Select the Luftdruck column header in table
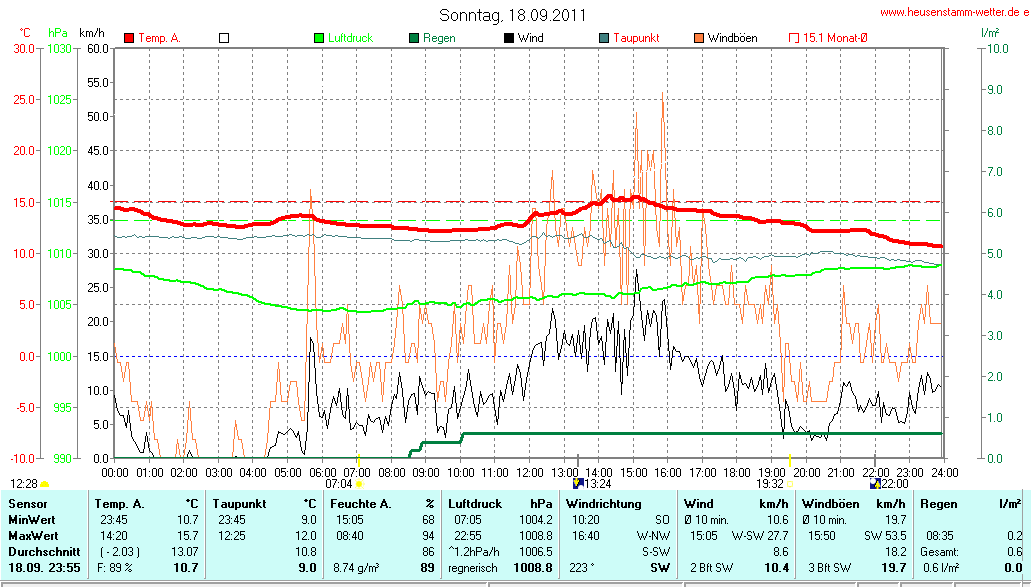The width and height of the screenshot is (1034, 587). [472, 503]
